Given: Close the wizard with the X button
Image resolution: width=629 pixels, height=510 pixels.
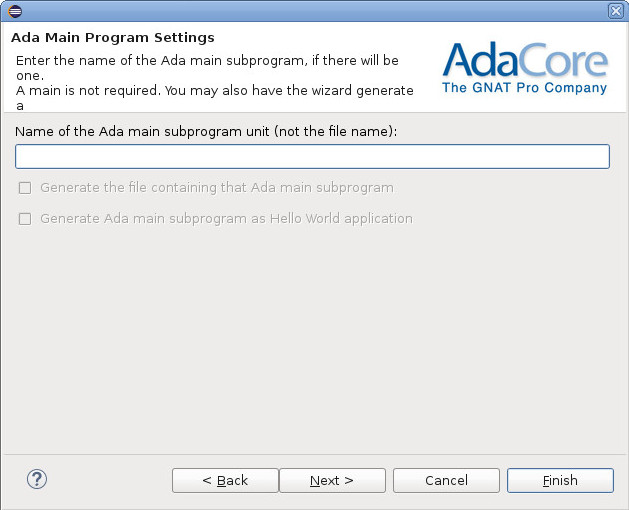Looking at the screenshot, I should pyautogui.click(x=615, y=10).
